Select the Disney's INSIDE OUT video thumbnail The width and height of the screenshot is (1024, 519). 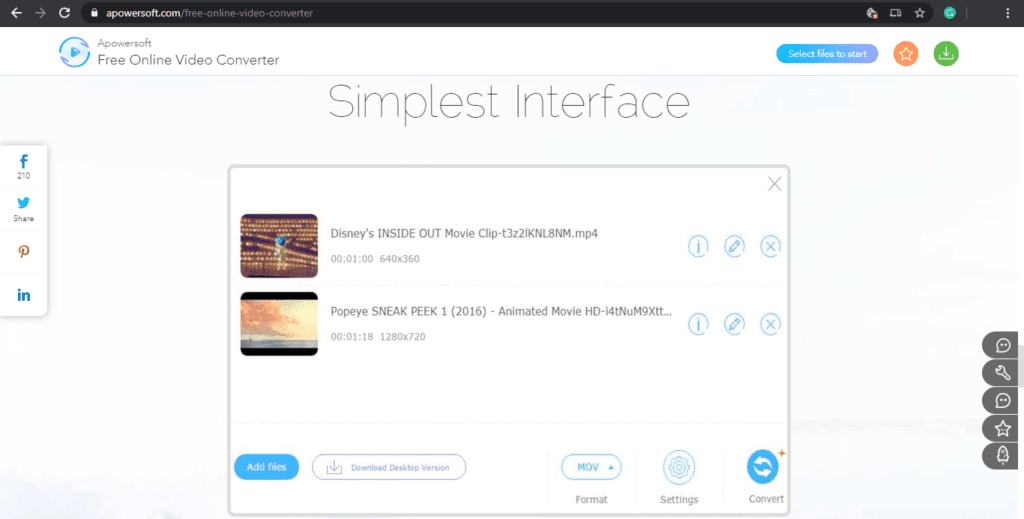click(x=279, y=245)
